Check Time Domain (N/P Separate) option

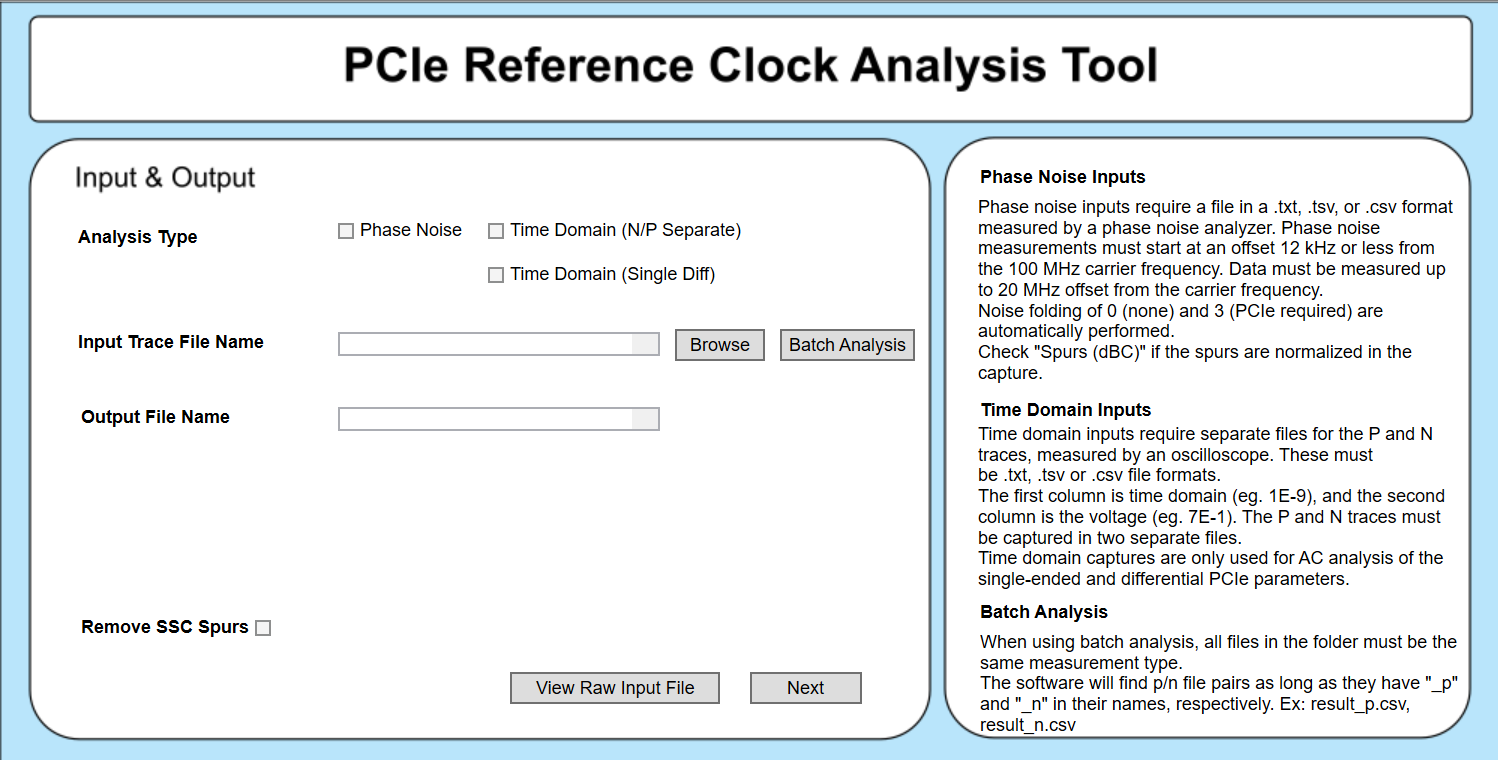point(496,231)
